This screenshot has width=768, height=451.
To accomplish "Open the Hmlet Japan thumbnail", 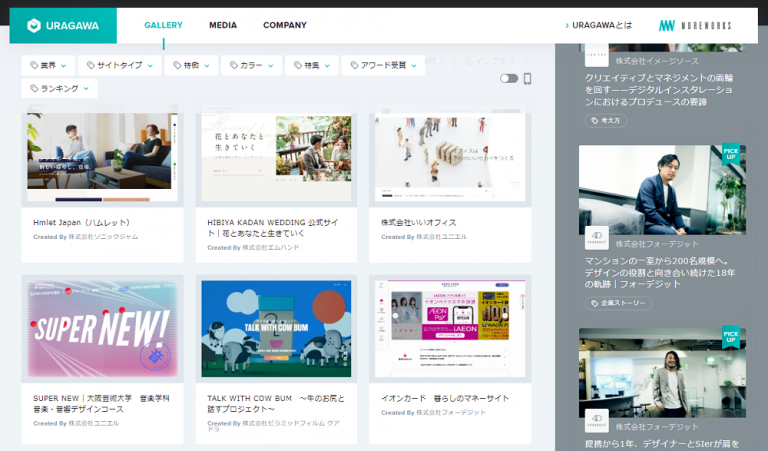I will pyautogui.click(x=102, y=155).
